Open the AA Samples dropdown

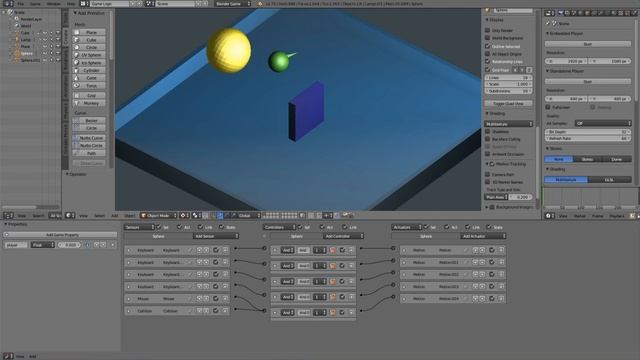602,123
